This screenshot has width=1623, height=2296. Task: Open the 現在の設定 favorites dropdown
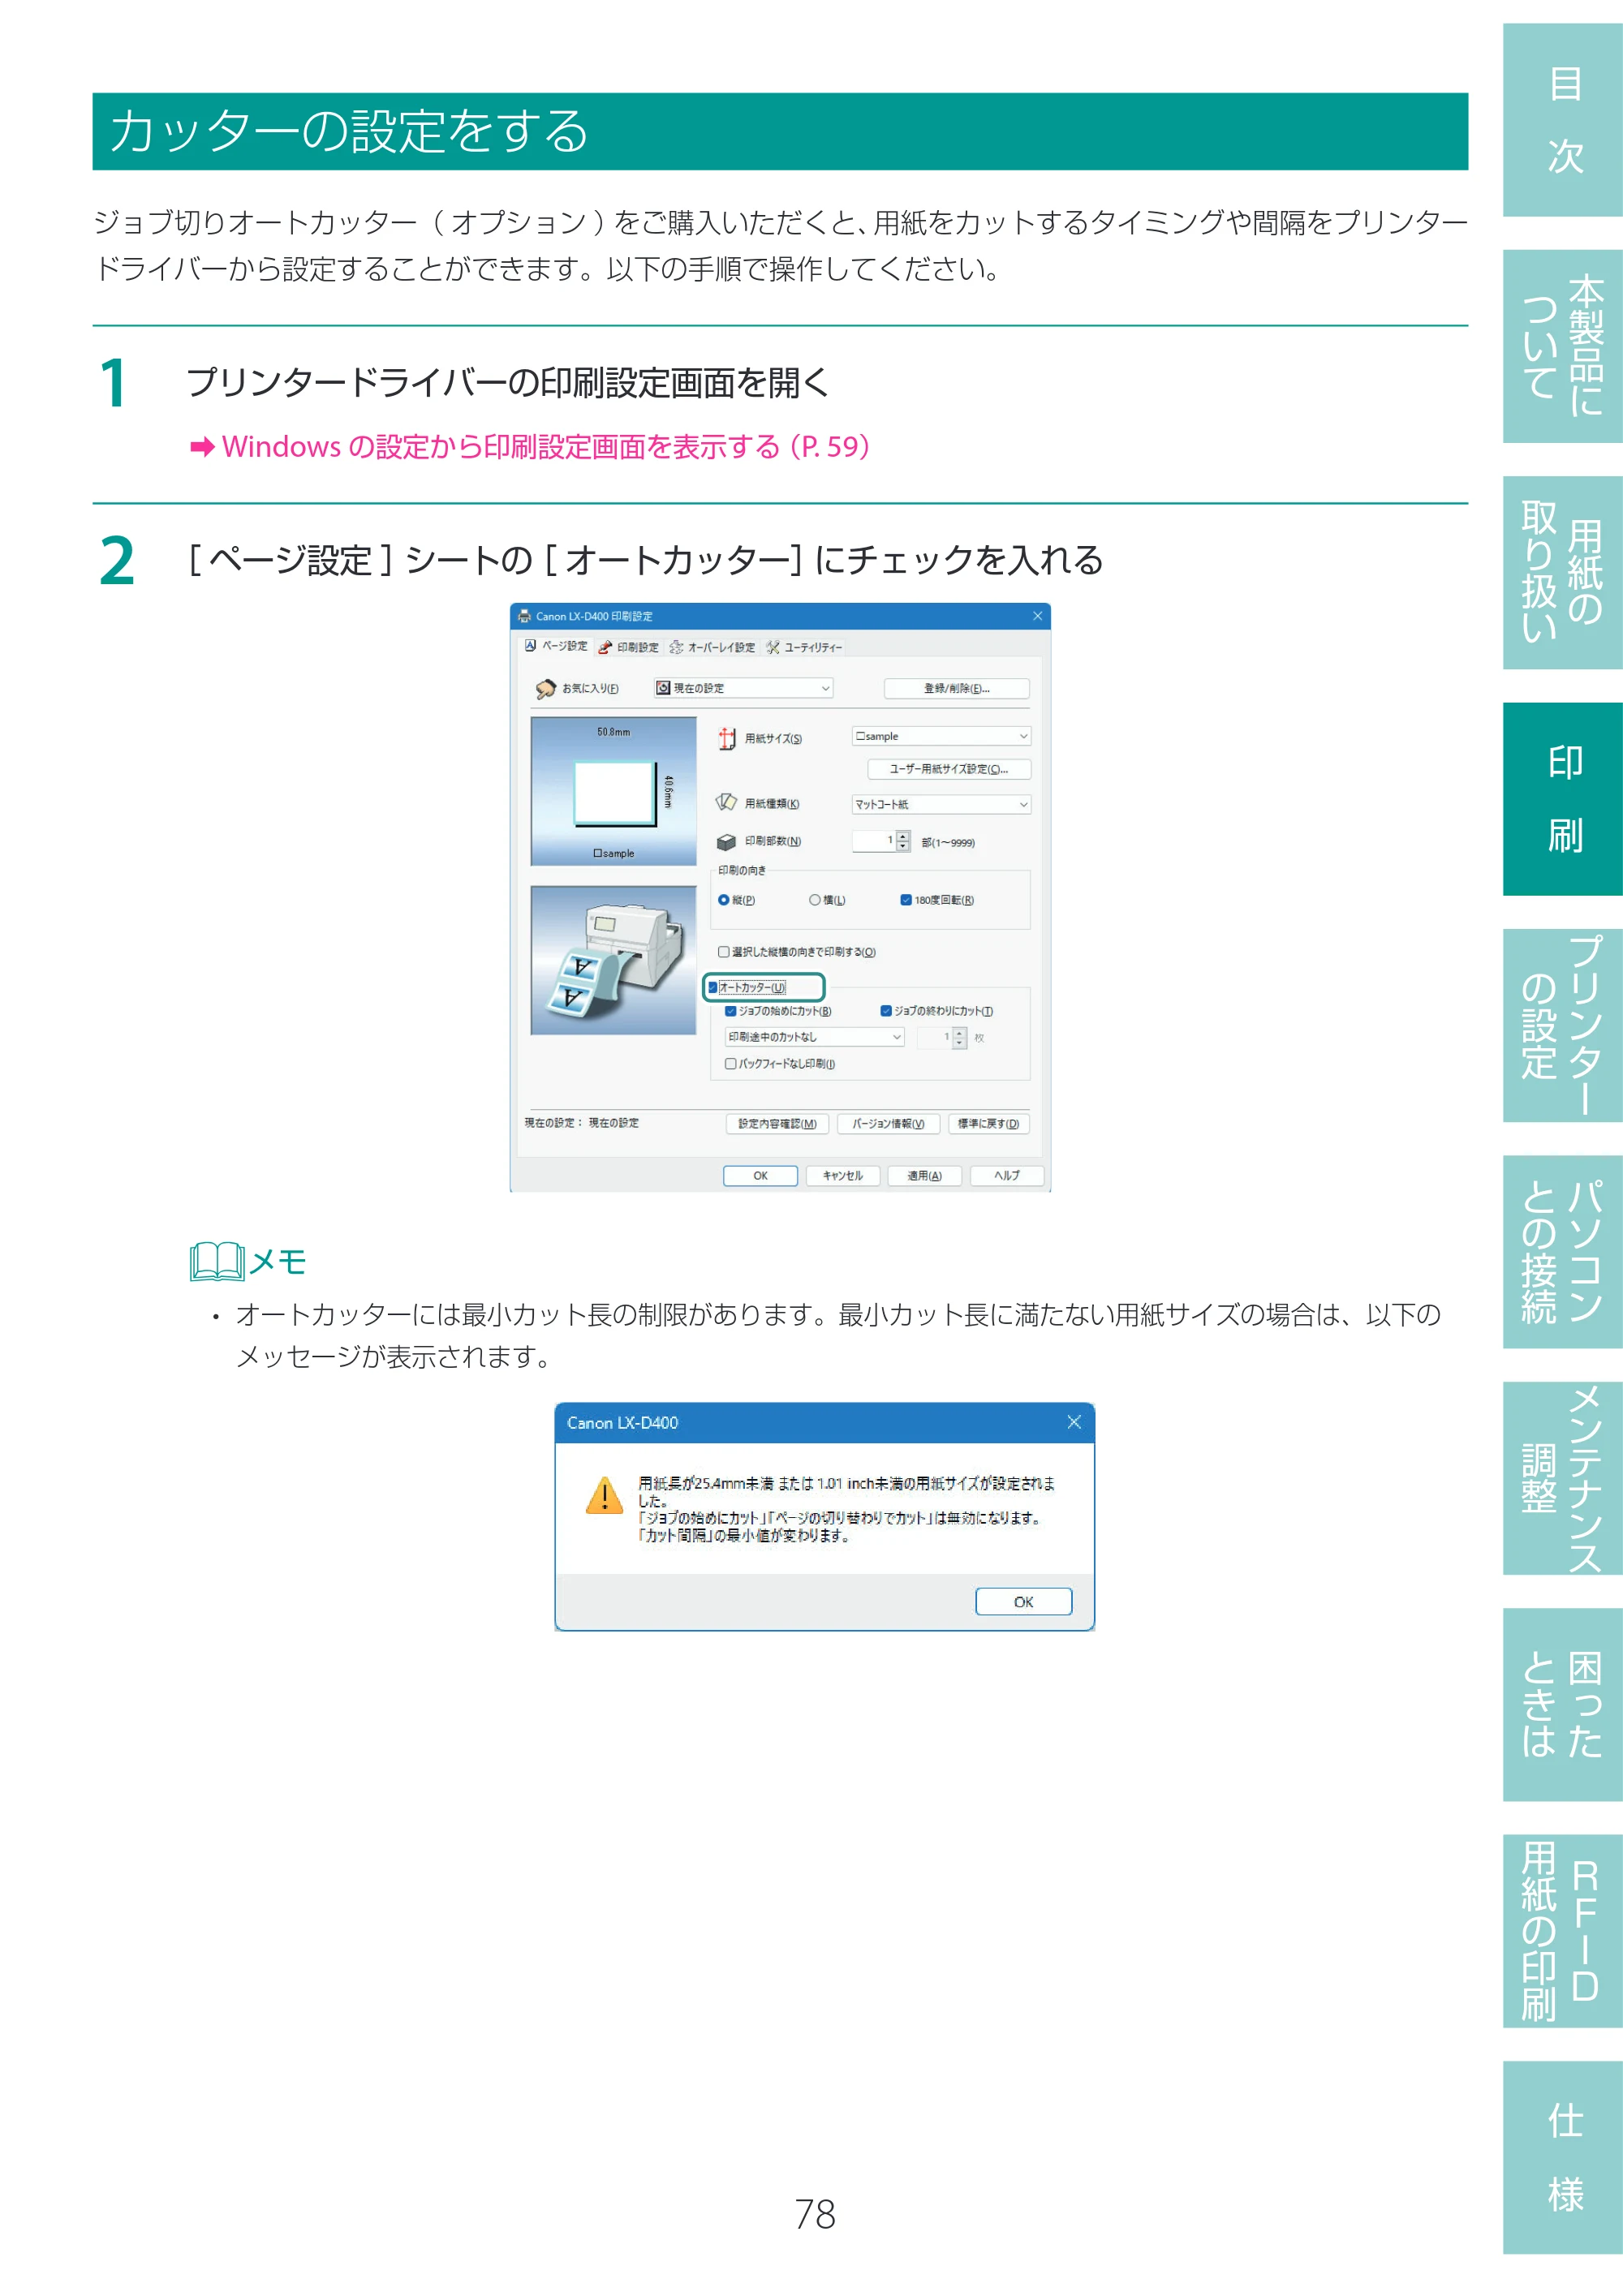coord(743,688)
